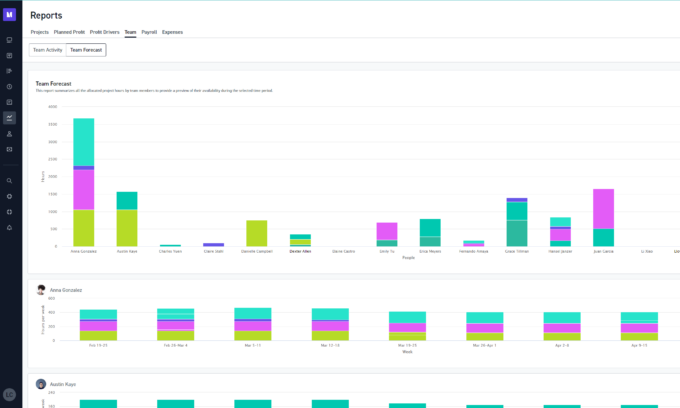Open the Profit Drivers tab
The image size is (680, 408).
pos(105,32)
